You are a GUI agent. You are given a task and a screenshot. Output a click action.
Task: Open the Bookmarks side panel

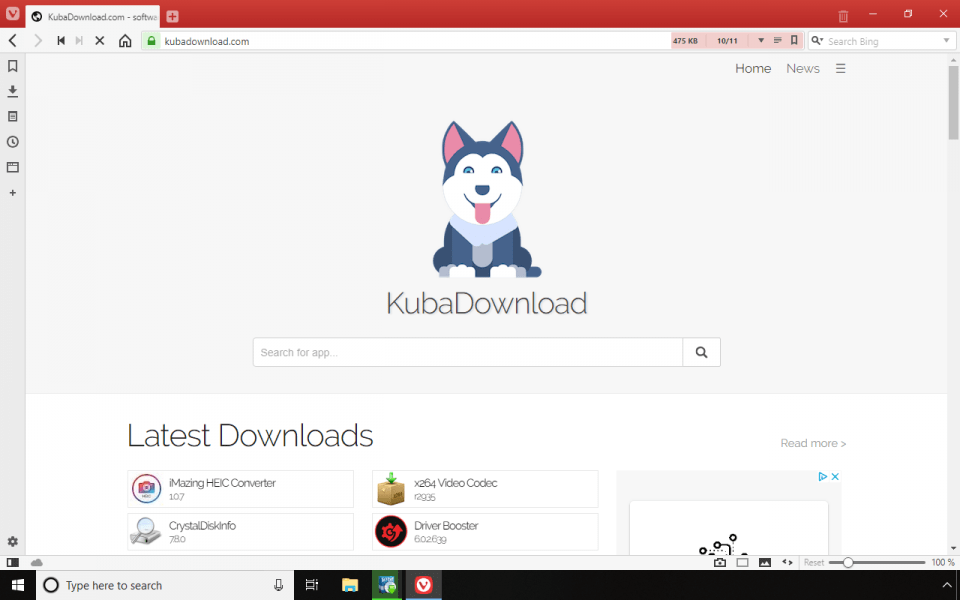pos(12,66)
